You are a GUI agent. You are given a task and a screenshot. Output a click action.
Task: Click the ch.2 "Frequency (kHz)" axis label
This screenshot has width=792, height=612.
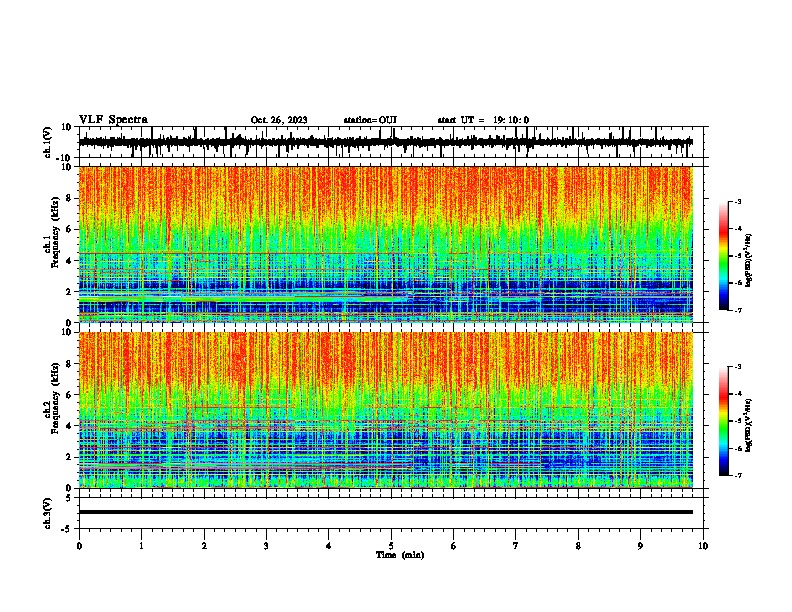tap(55, 398)
